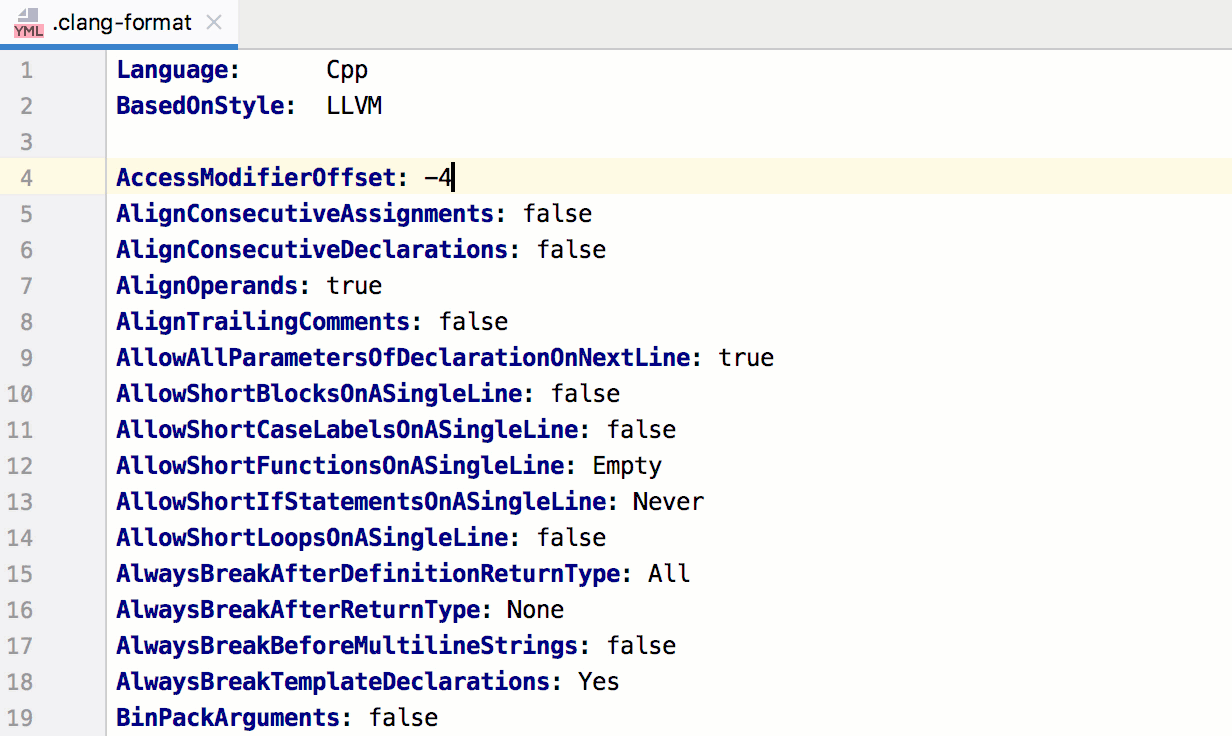1232x736 pixels.
Task: Click the Never value of AllowShortIfStatementsOnASingleLine
Action: pos(668,502)
